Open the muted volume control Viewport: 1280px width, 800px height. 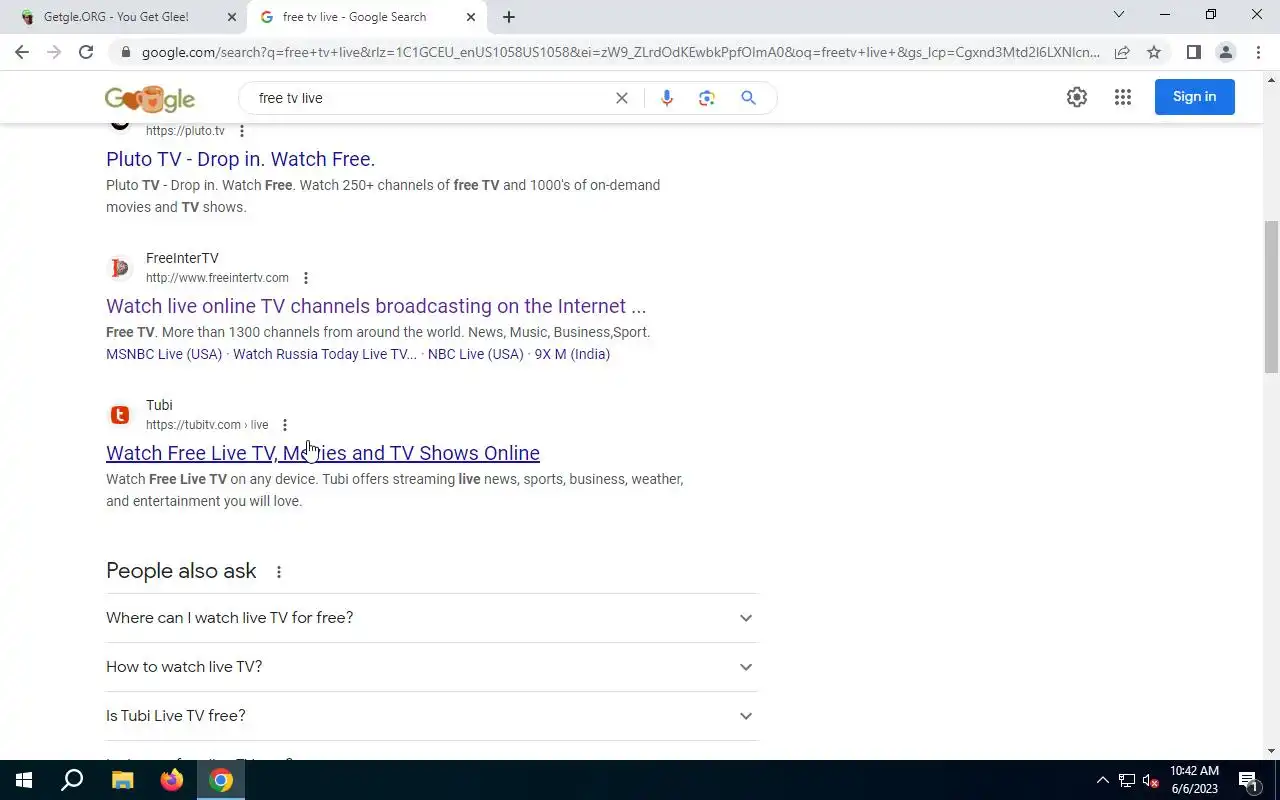1151,781
